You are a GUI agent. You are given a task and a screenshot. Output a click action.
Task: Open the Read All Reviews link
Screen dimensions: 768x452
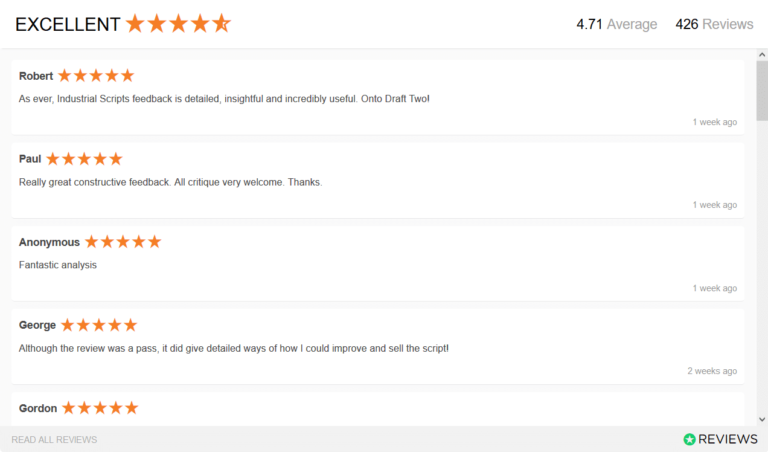[54, 440]
